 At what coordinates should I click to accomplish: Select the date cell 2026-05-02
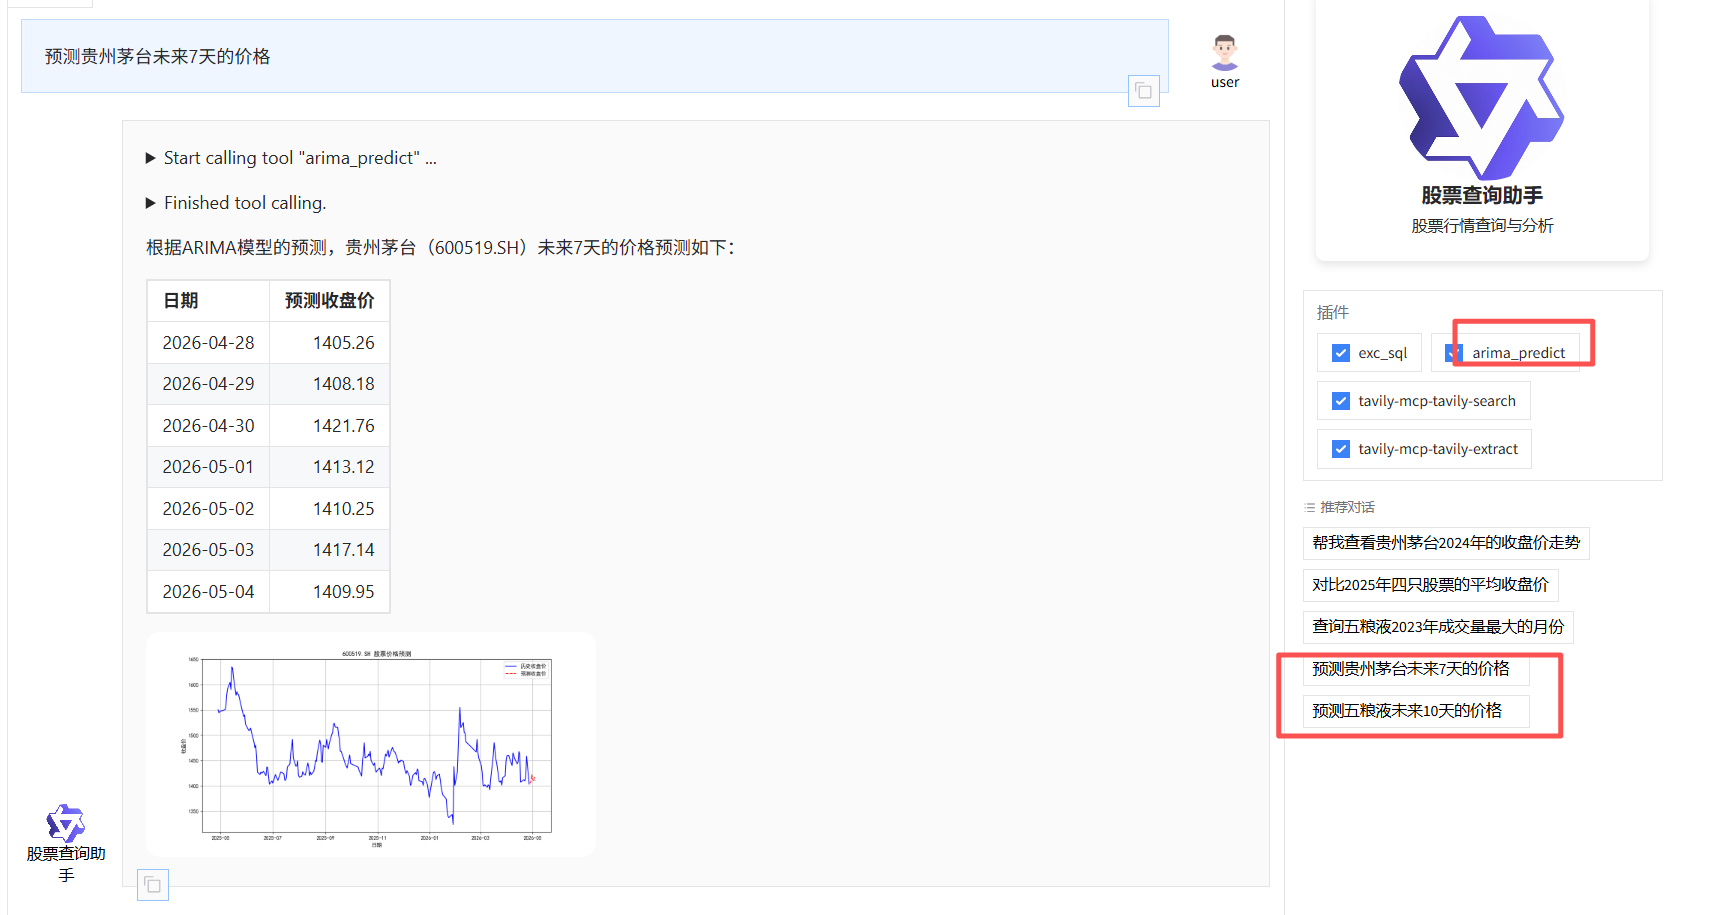[x=208, y=509]
